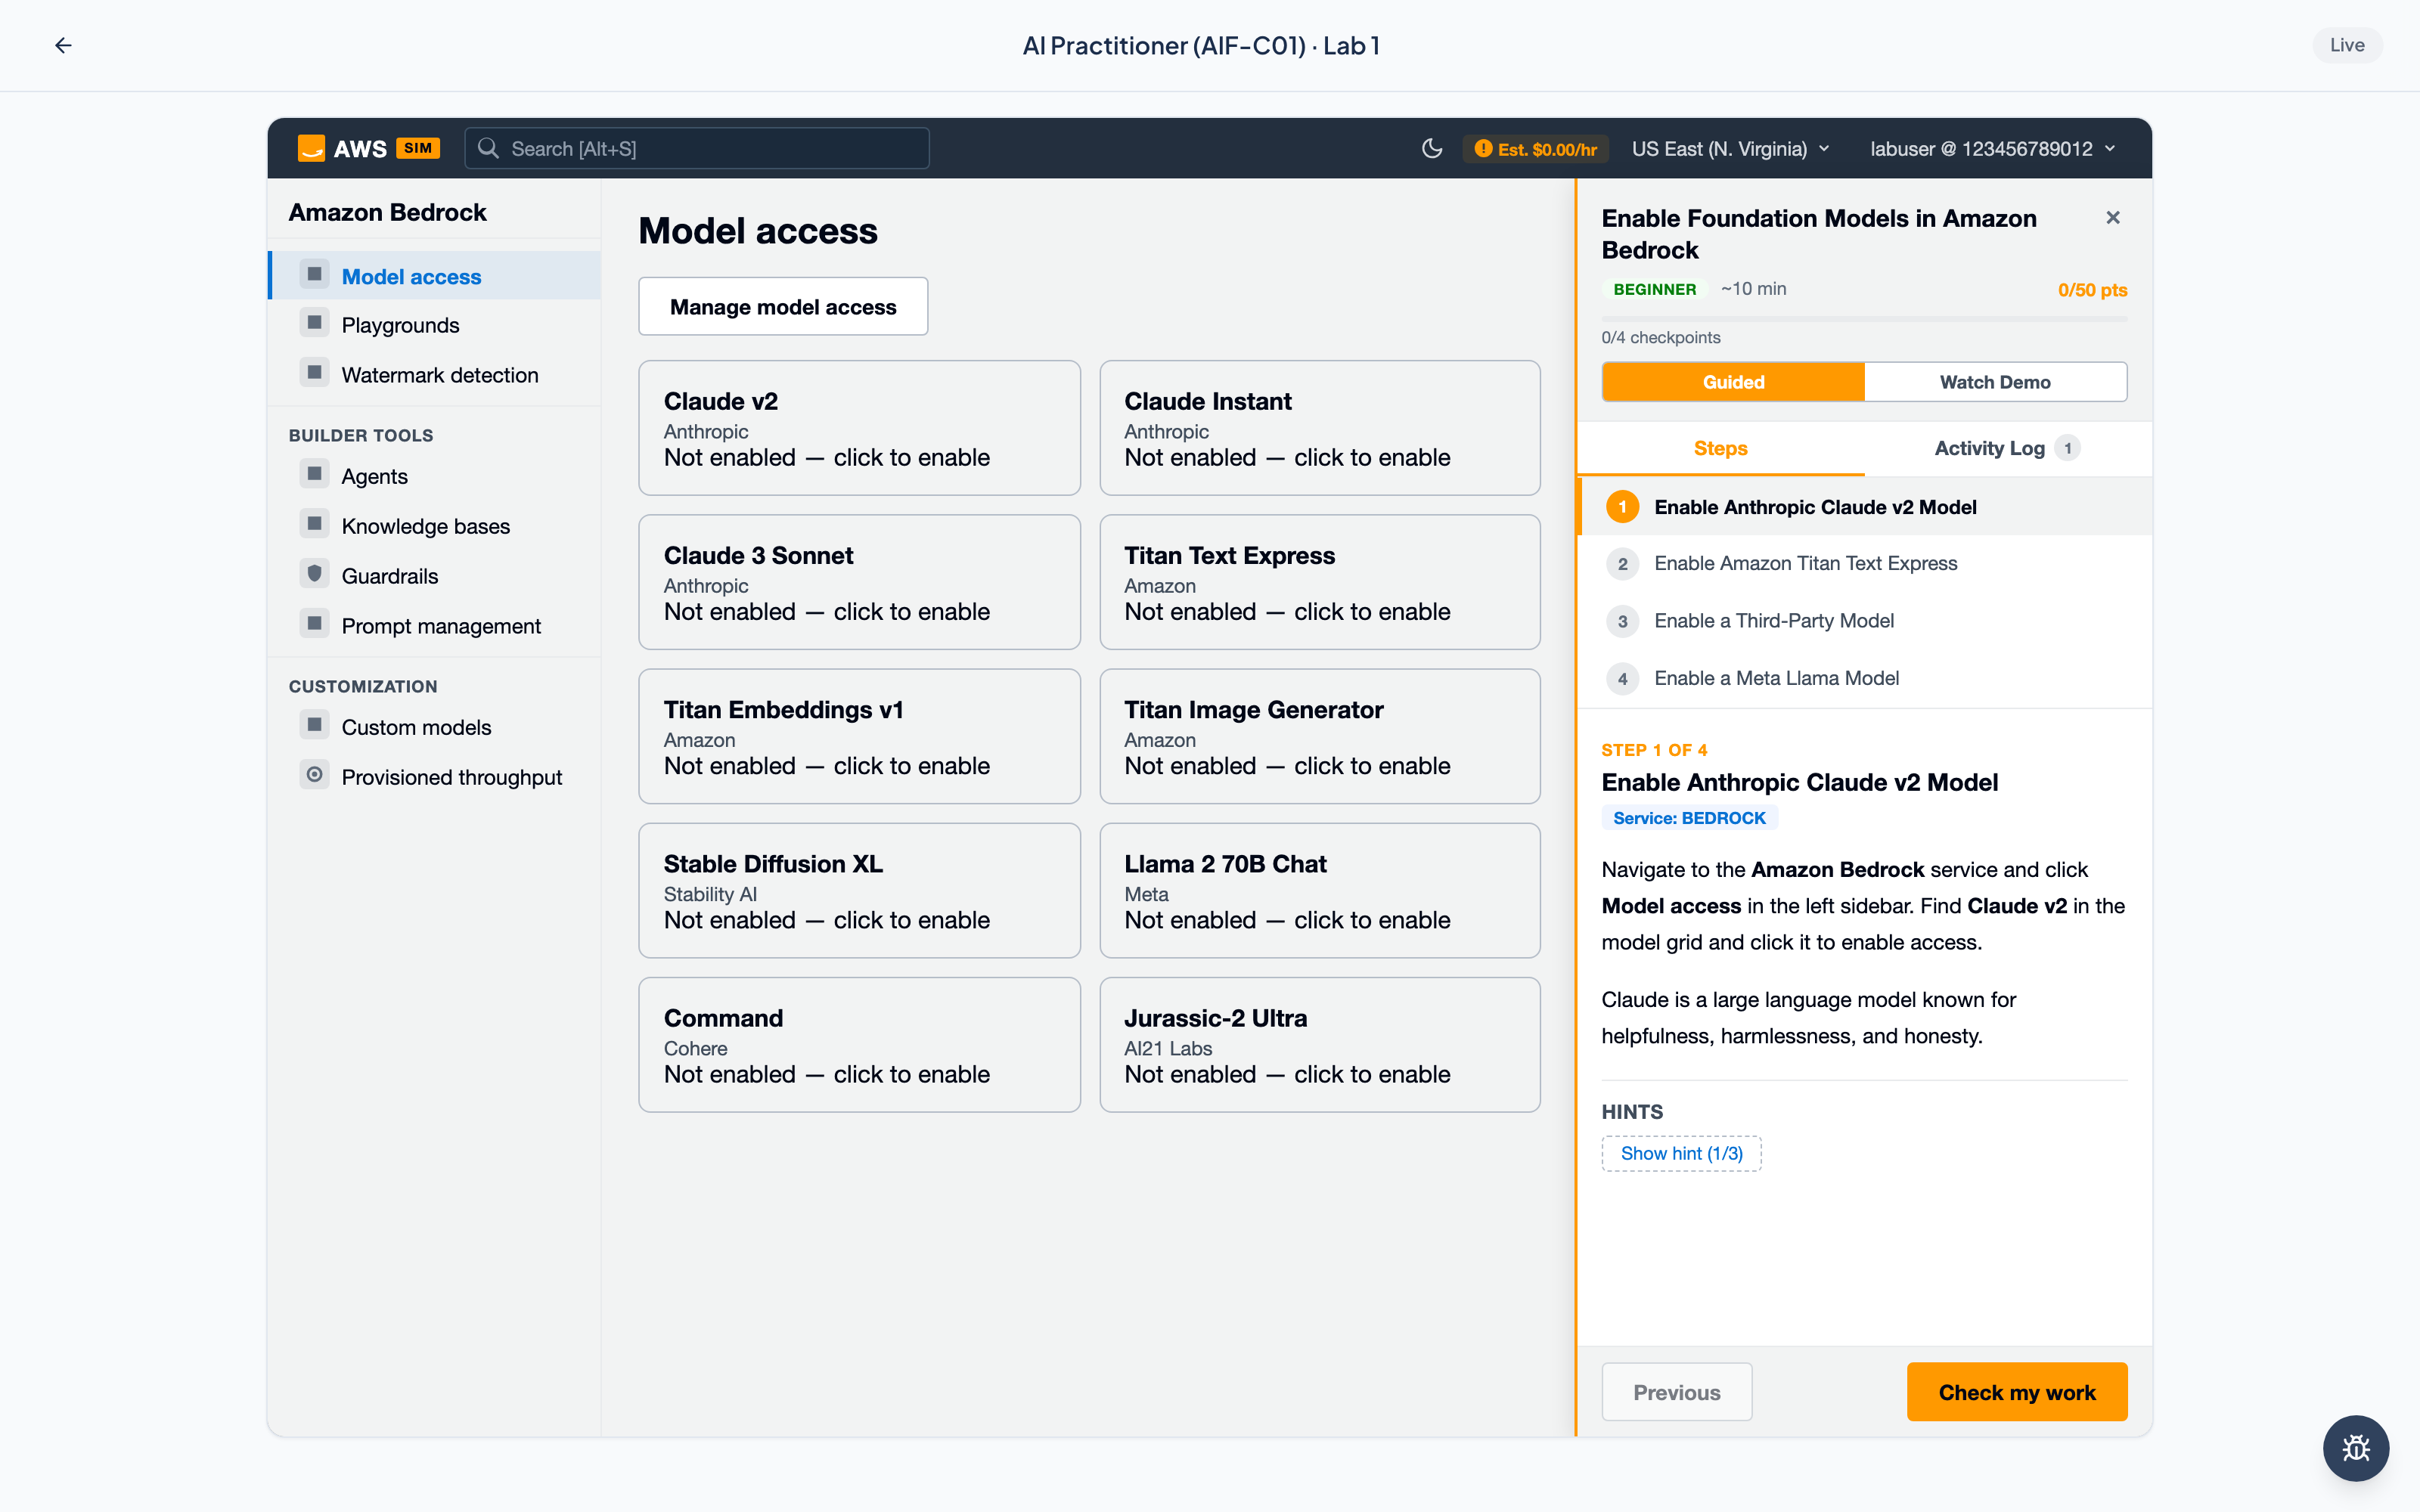Click the Activity Log count badge
The height and width of the screenshot is (1512, 2420).
(2068, 448)
